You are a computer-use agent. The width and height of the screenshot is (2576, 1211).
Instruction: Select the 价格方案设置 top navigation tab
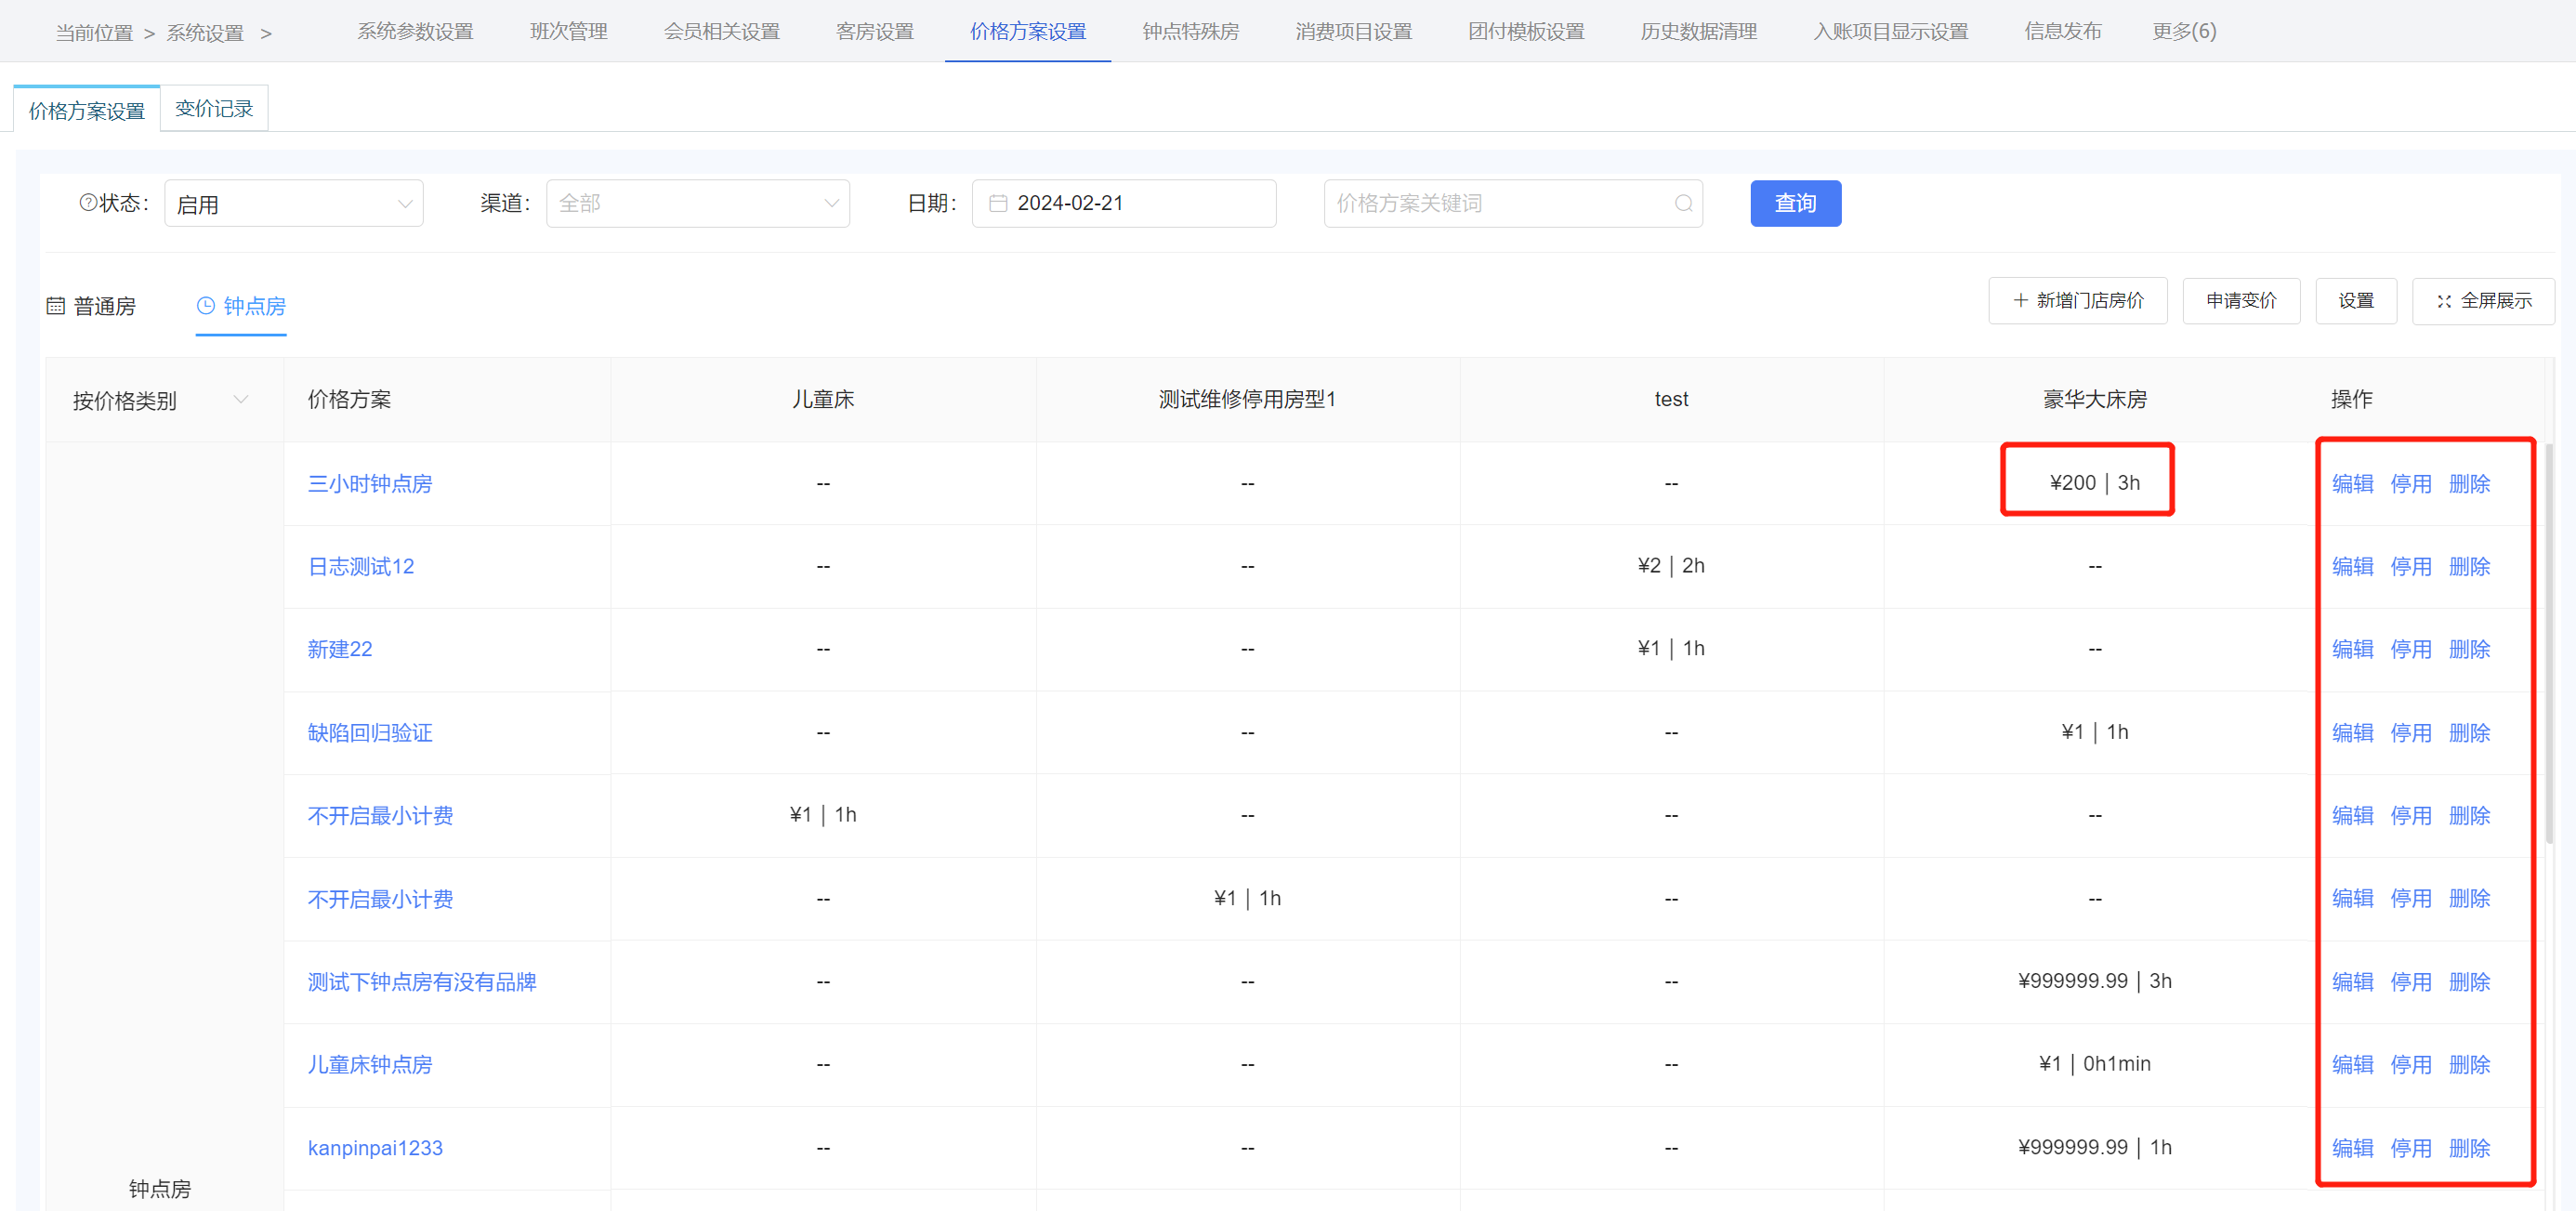[1027, 31]
